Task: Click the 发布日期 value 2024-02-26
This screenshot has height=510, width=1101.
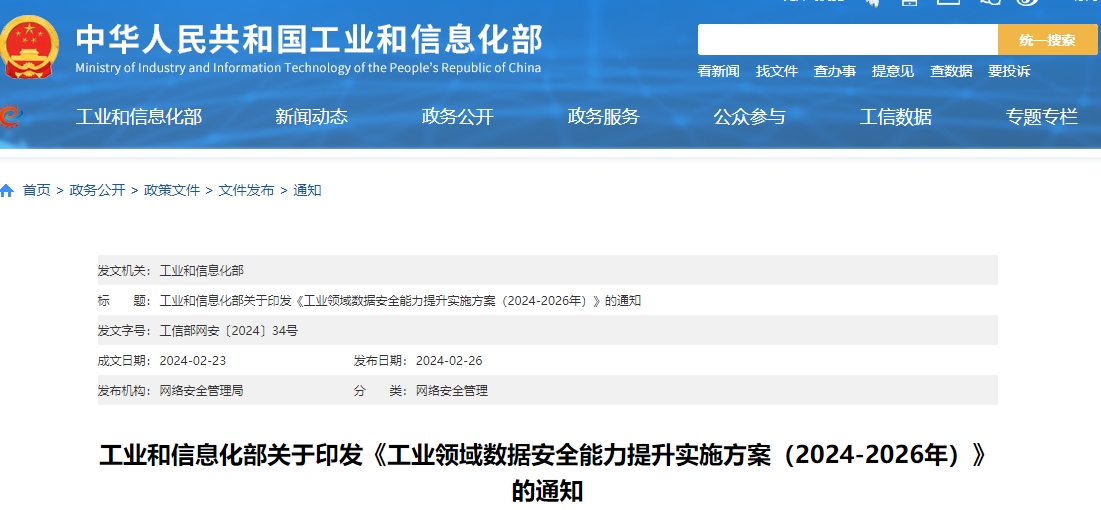Action: [449, 361]
